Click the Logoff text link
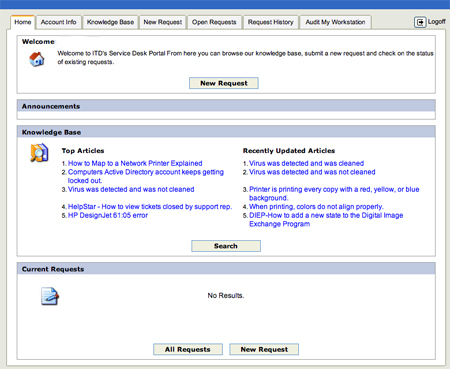 437,22
